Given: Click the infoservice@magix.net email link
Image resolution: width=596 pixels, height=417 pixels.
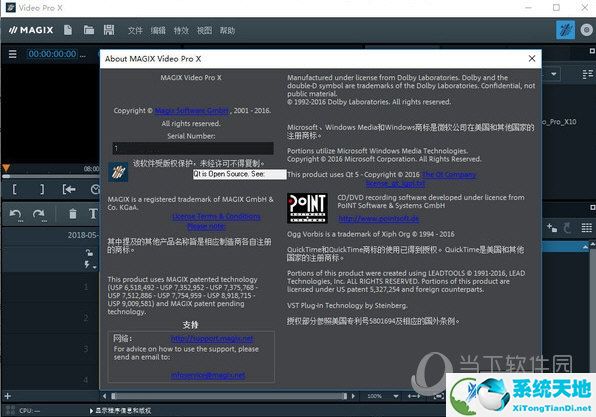Looking at the screenshot, I should point(208,375).
